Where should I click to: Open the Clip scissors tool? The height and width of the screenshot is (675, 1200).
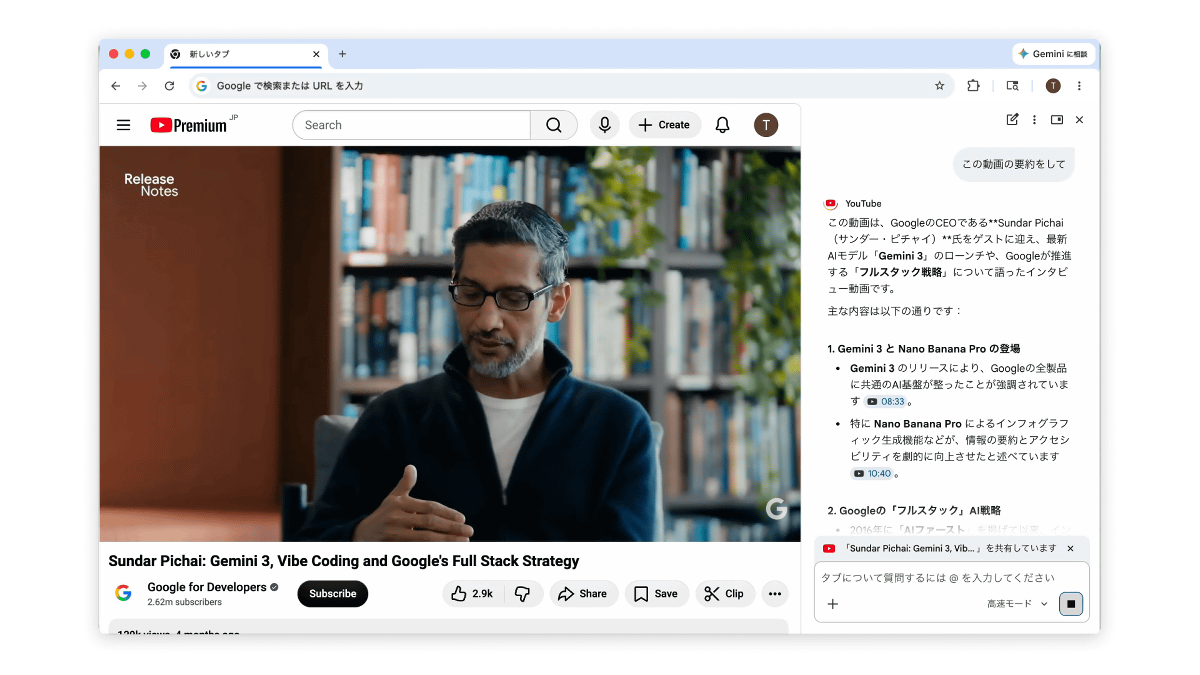[x=724, y=594]
